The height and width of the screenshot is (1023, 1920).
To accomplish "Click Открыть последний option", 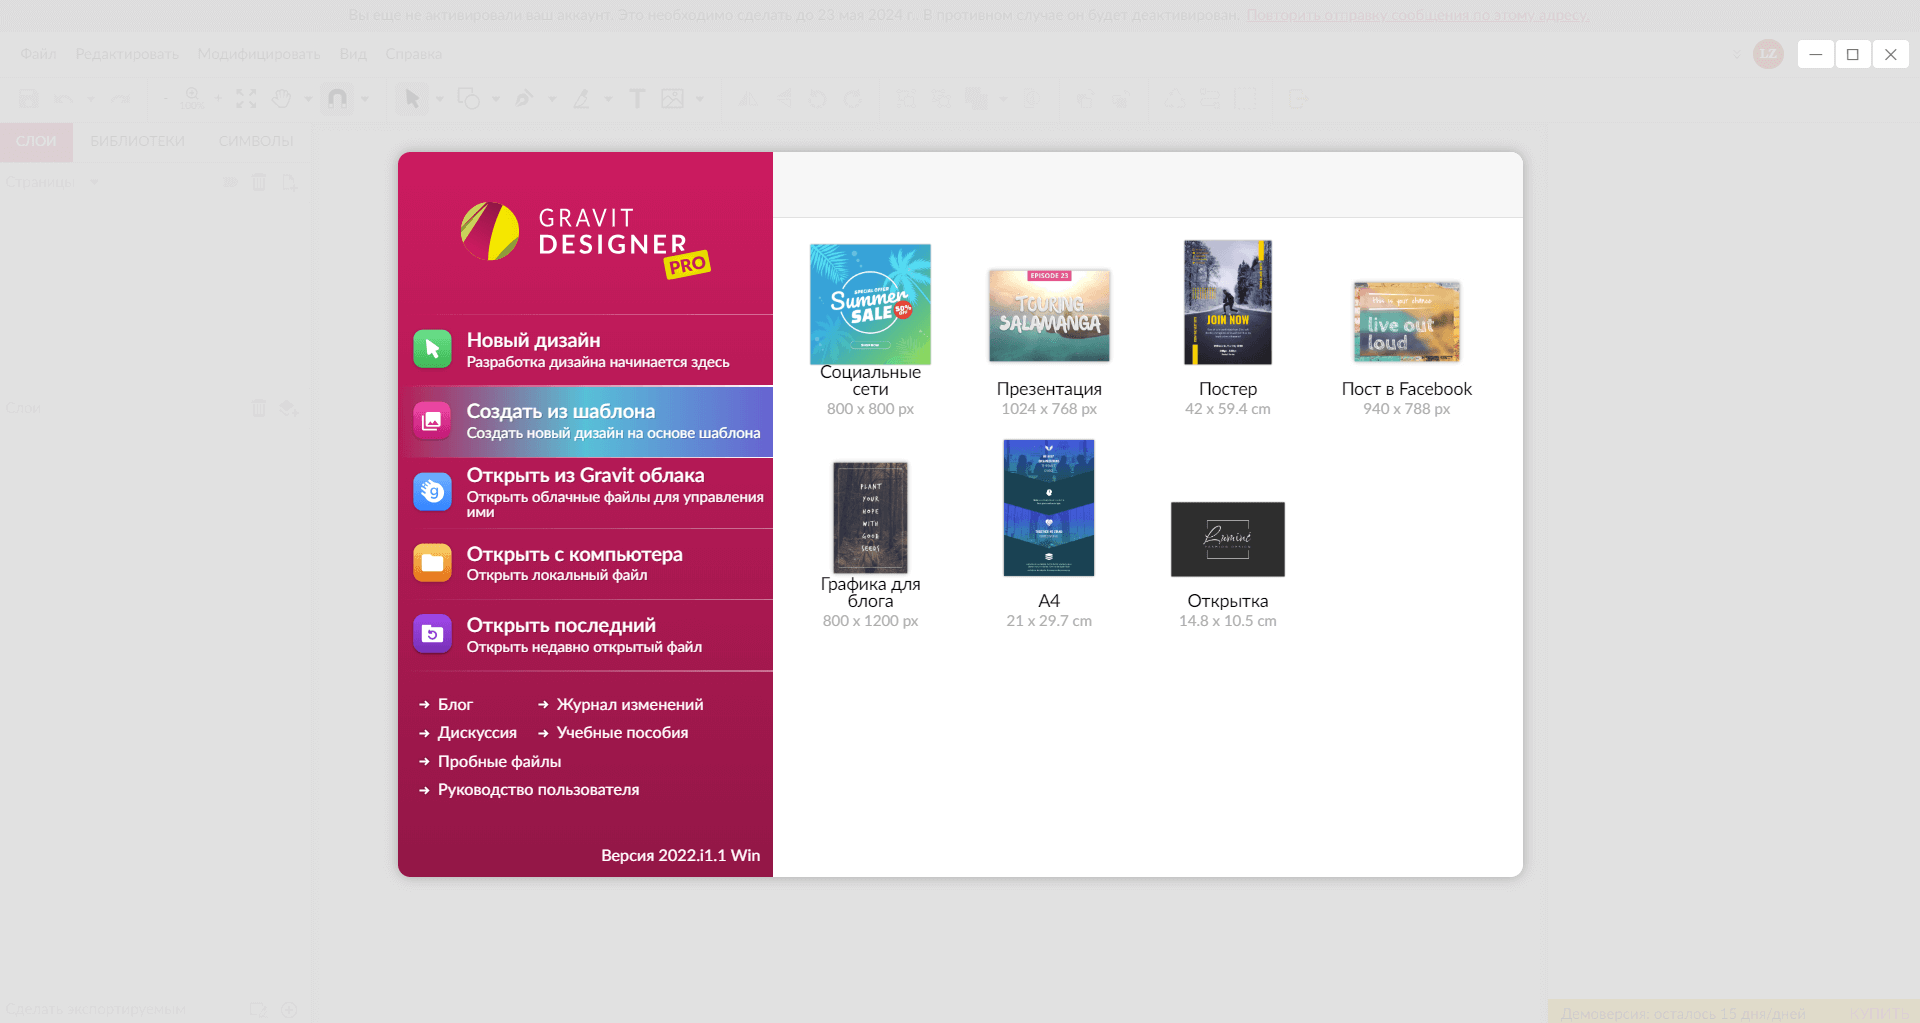I will [585, 635].
